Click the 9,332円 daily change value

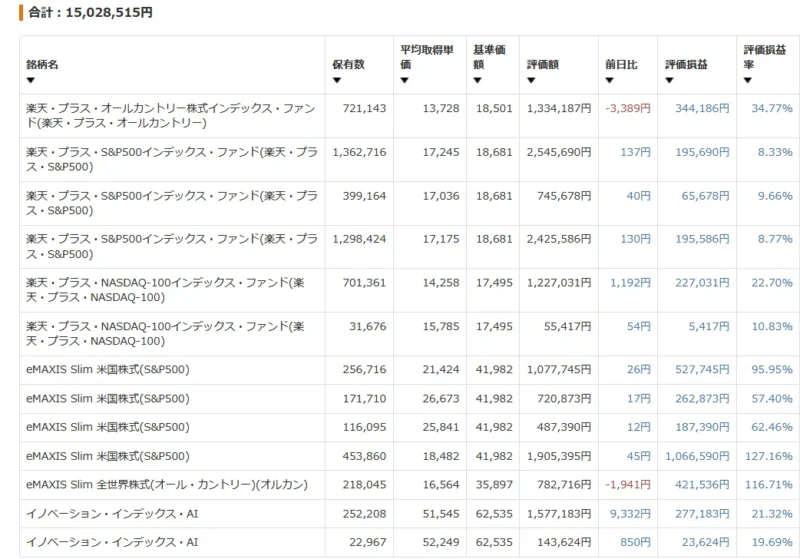(x=631, y=514)
